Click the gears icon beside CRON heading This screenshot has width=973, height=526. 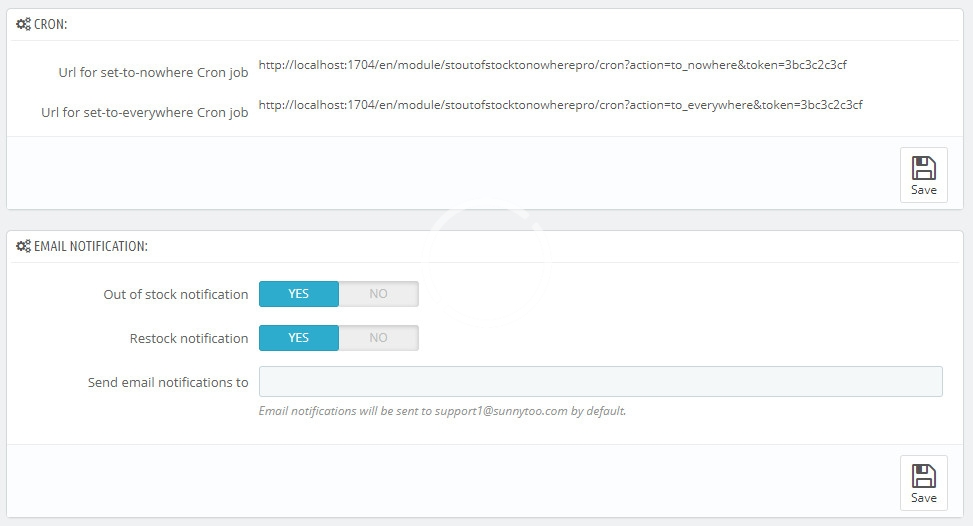(x=23, y=24)
